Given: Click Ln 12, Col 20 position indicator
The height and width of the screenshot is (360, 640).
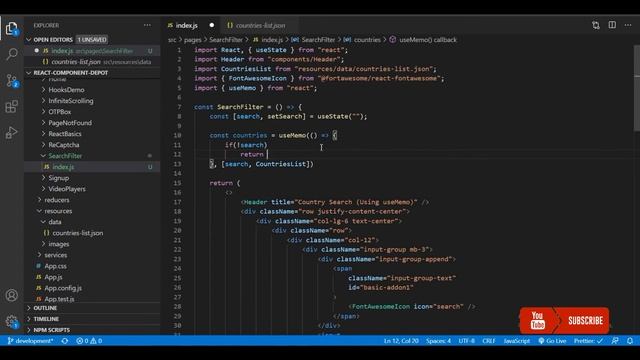Looking at the screenshot, I should pyautogui.click(x=401, y=341).
